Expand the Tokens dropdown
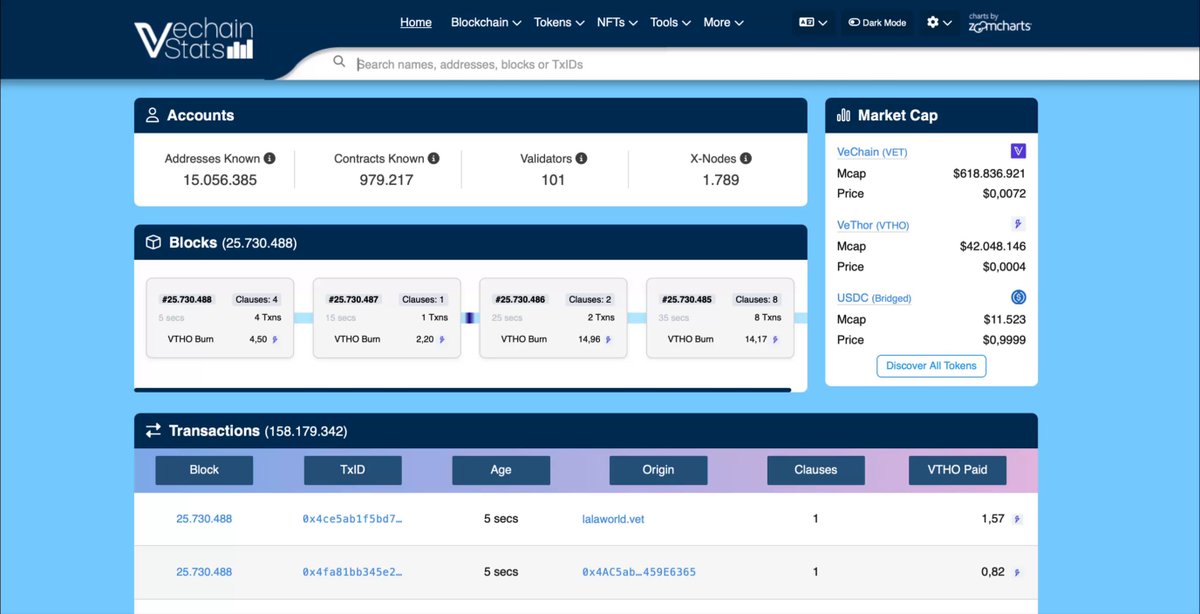 [x=559, y=22]
